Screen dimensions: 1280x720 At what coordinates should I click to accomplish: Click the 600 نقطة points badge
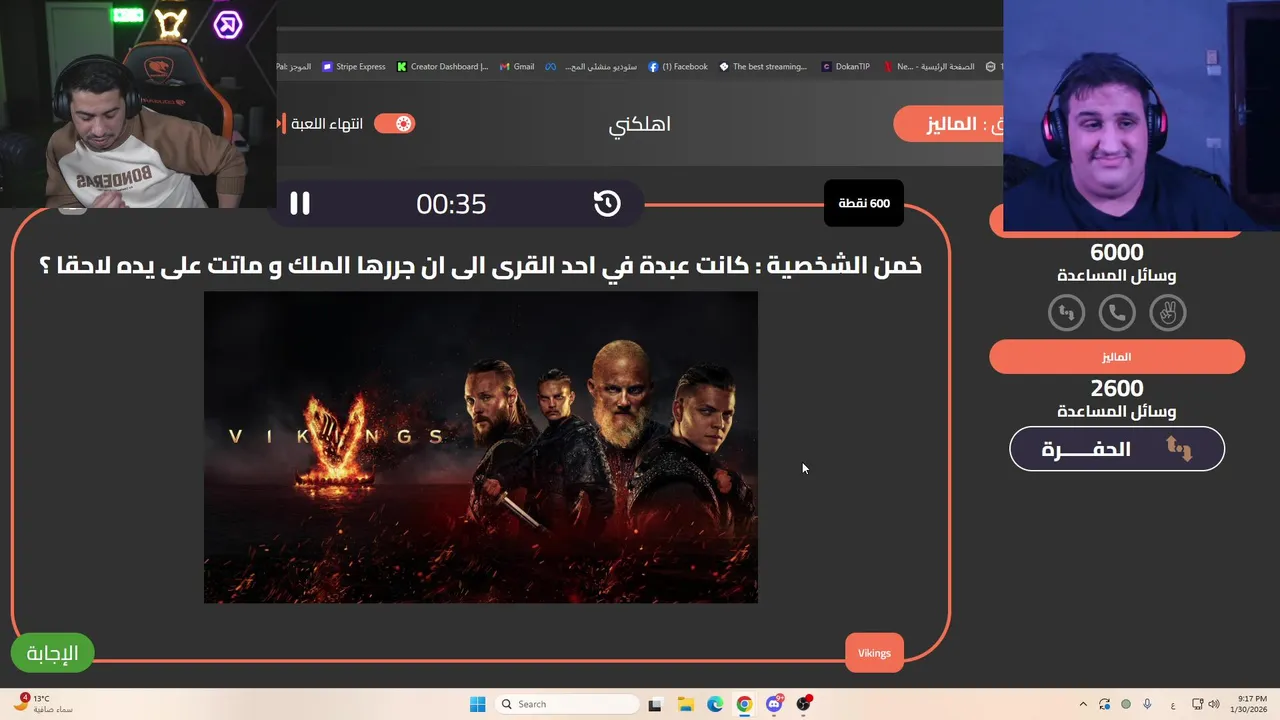[x=864, y=203]
